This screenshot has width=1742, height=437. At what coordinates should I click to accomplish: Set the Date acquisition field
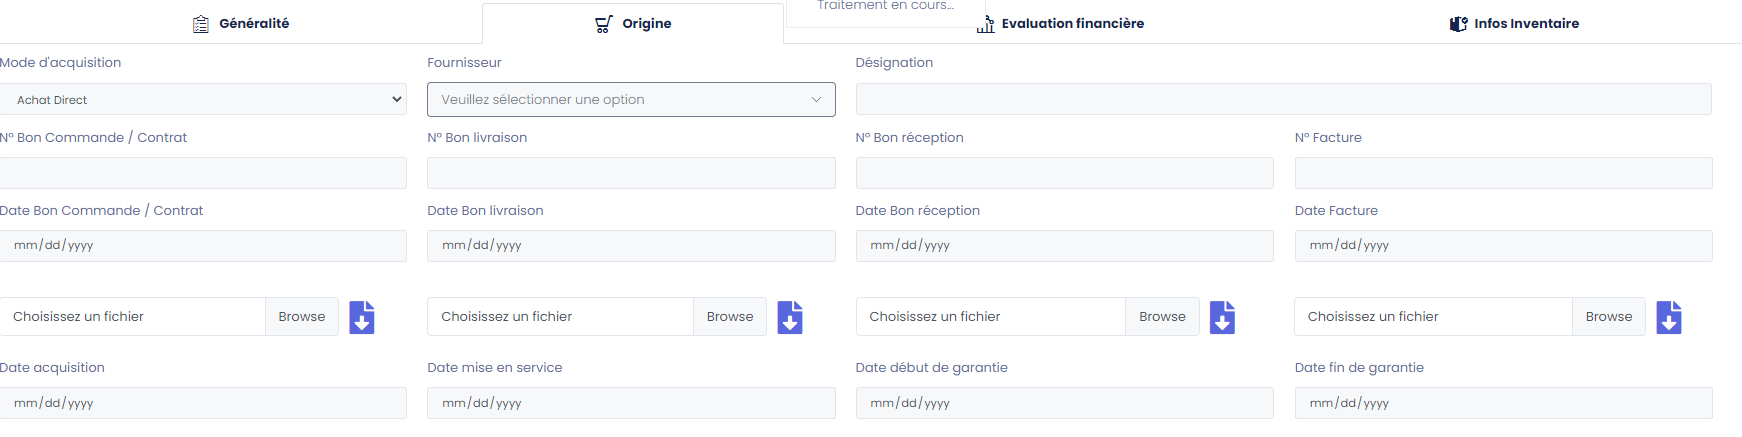pos(203,403)
